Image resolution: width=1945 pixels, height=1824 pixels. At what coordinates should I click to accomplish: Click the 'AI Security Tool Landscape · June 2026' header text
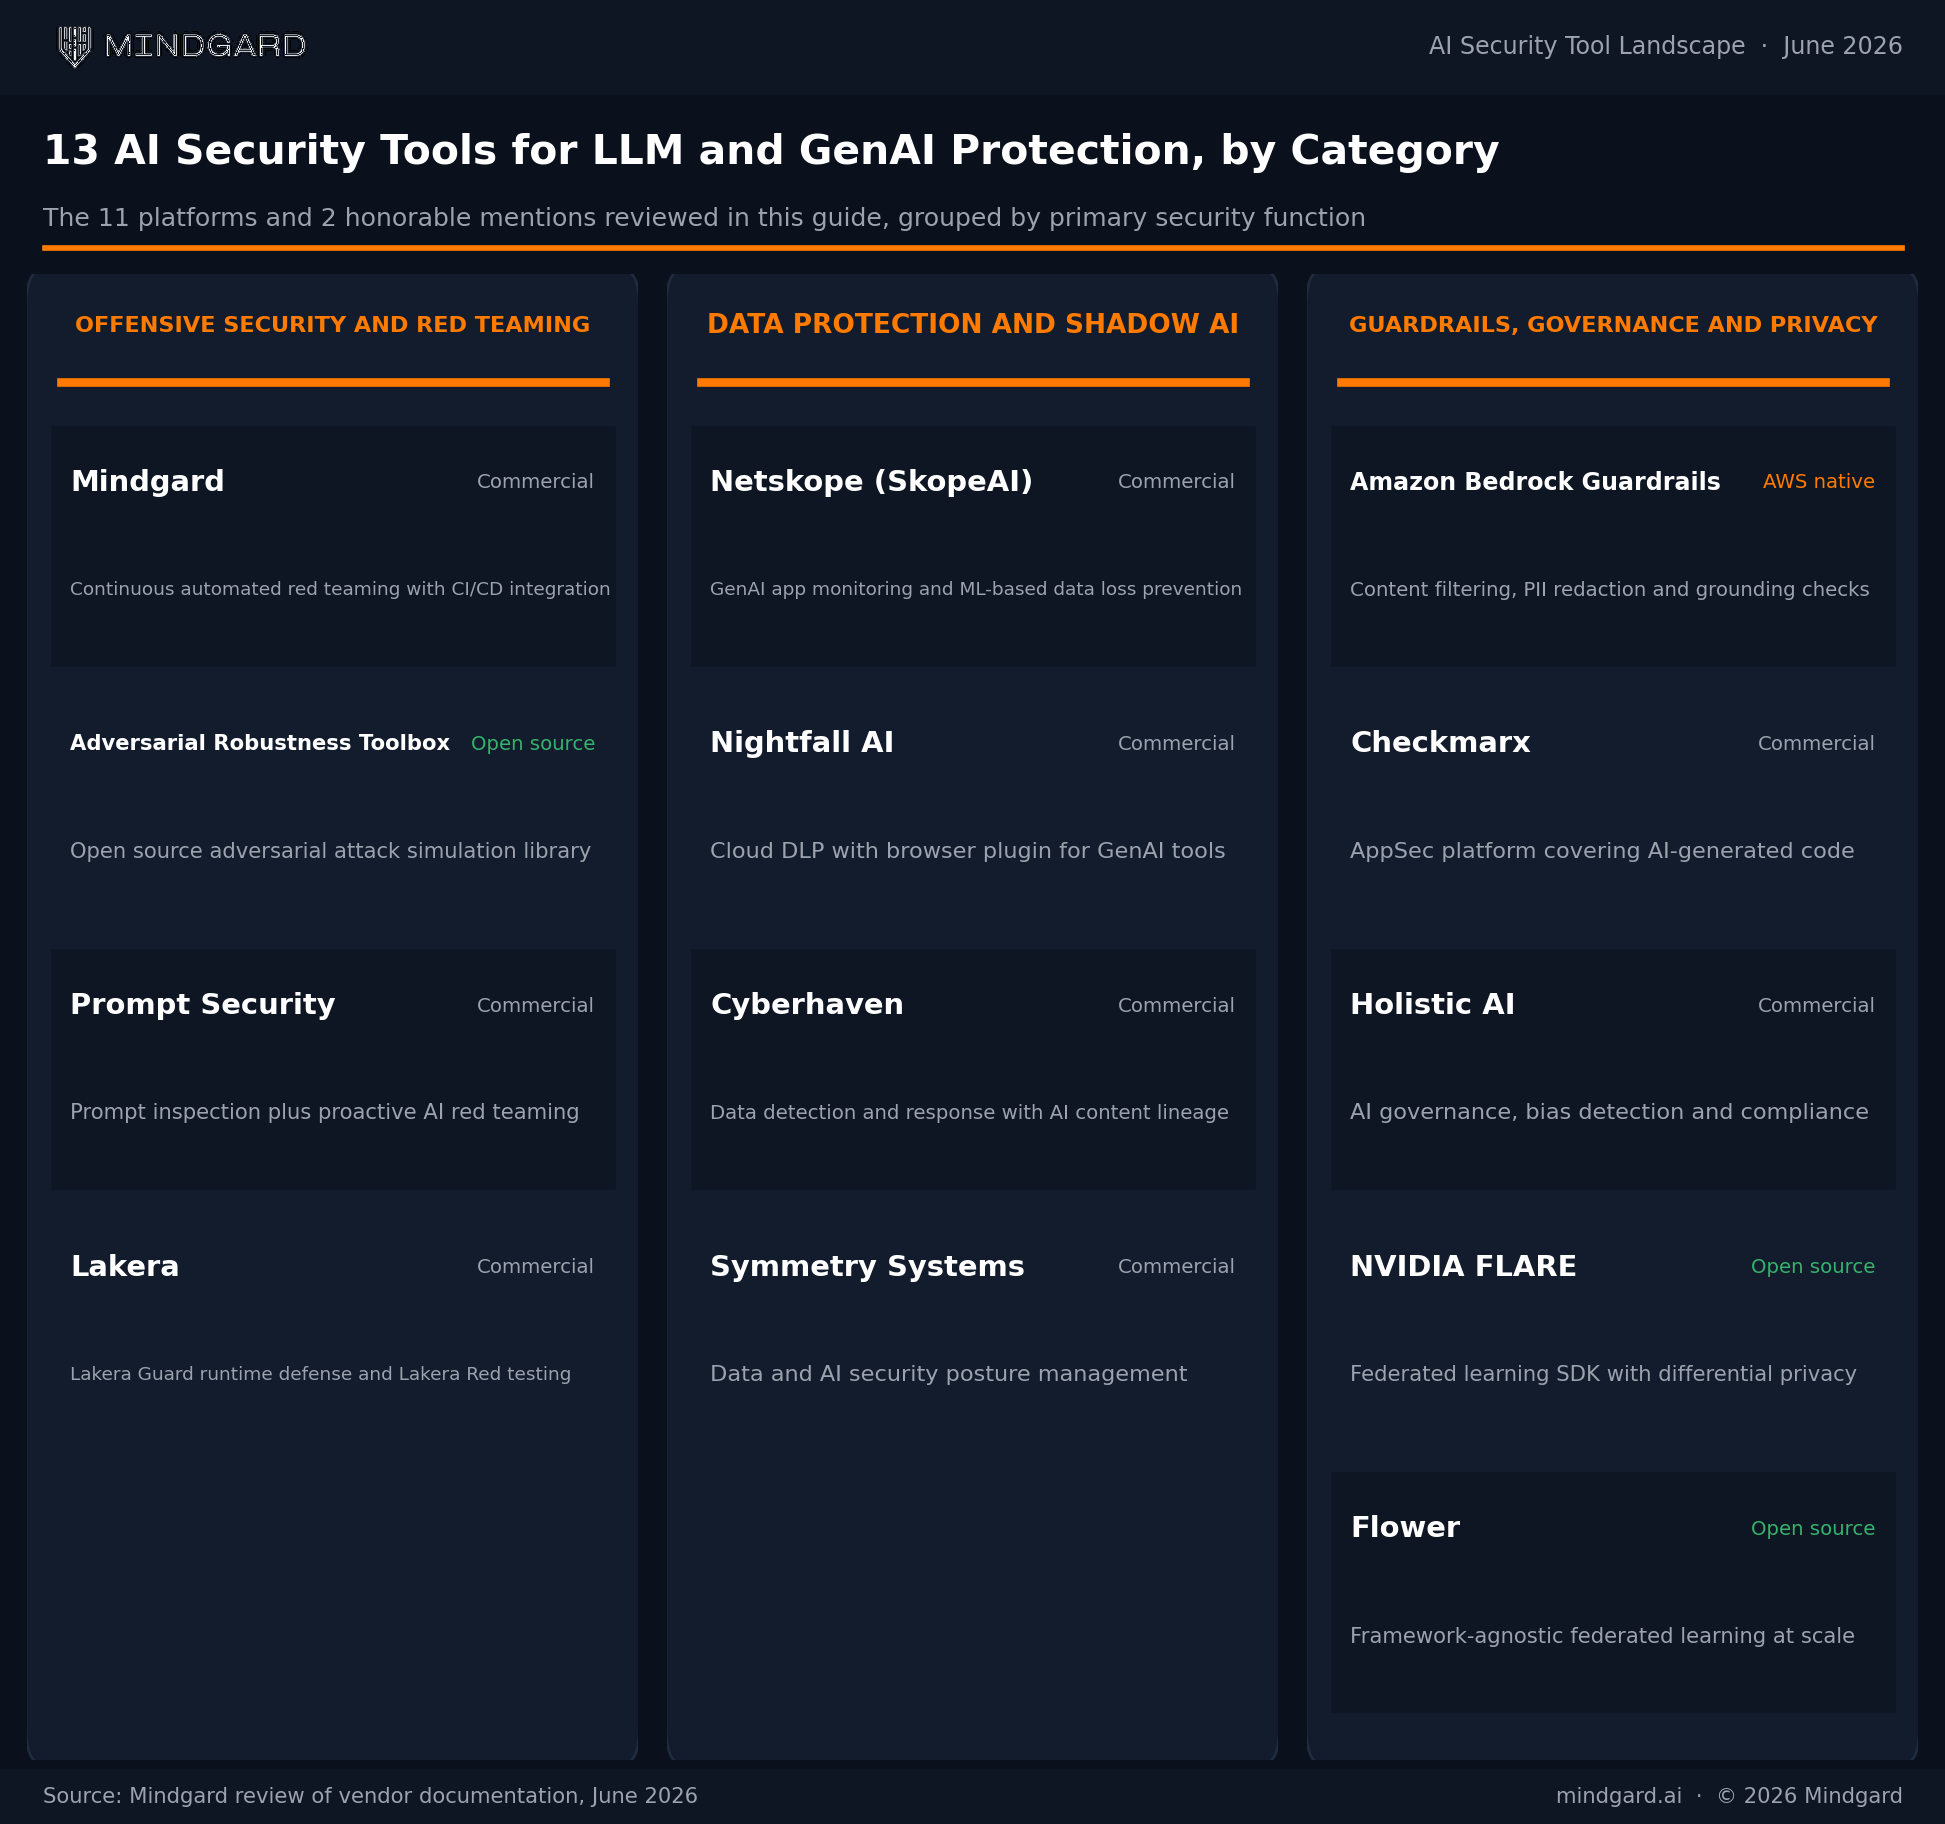(1665, 46)
